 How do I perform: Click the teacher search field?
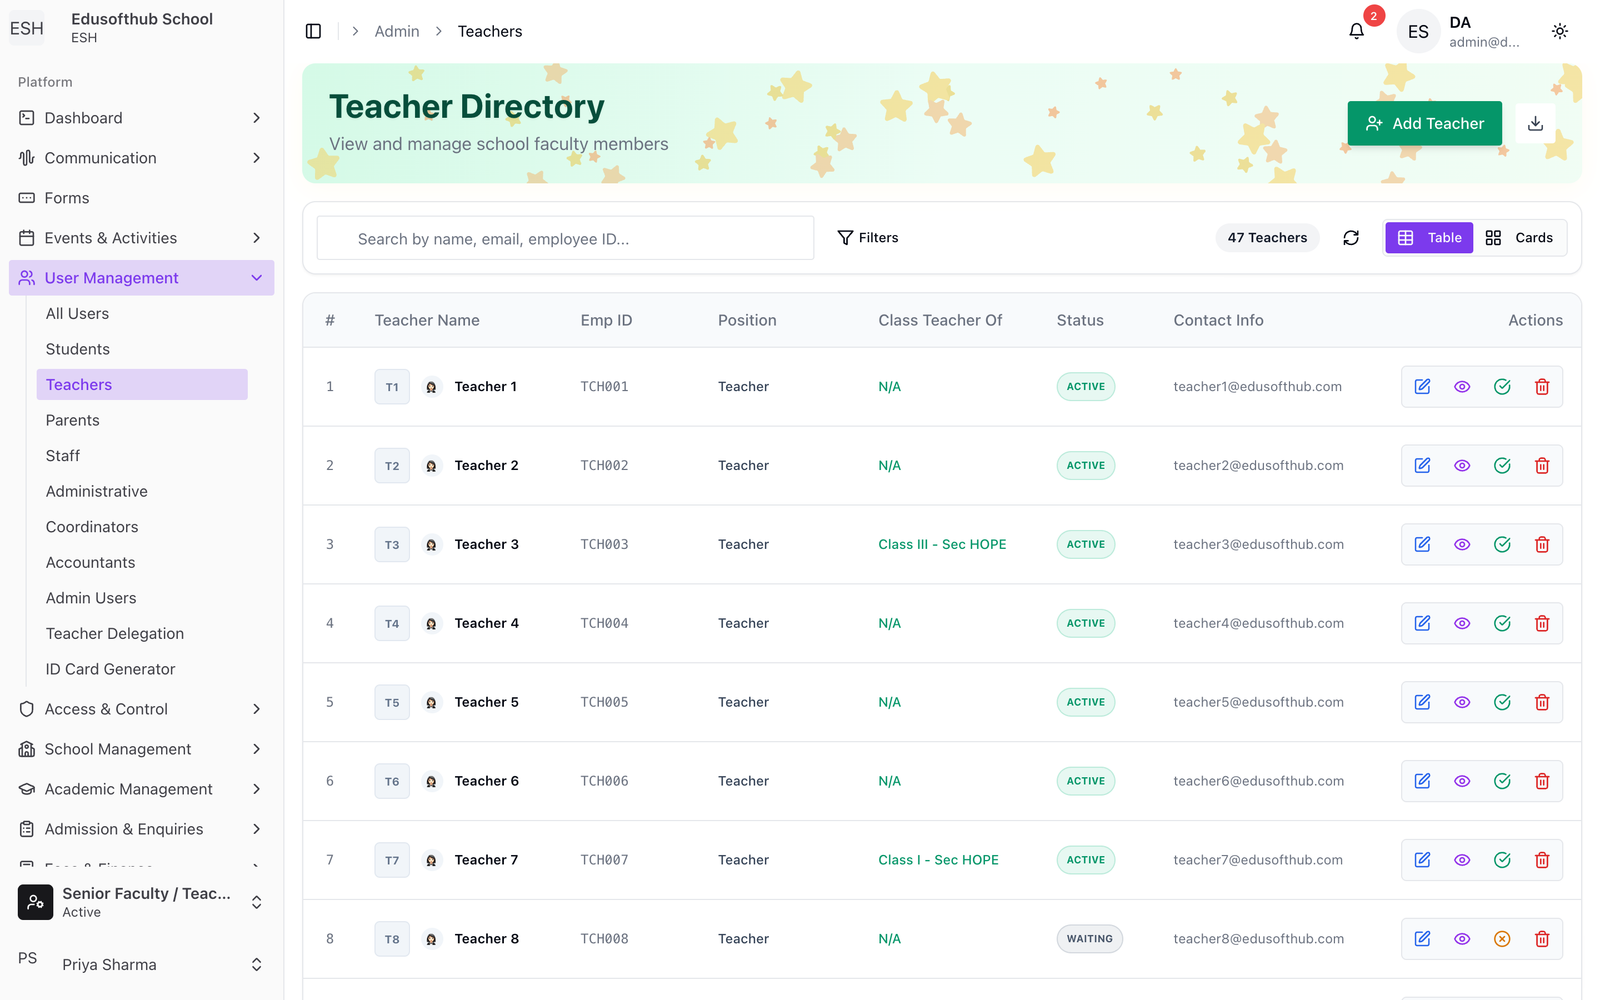[x=565, y=238]
